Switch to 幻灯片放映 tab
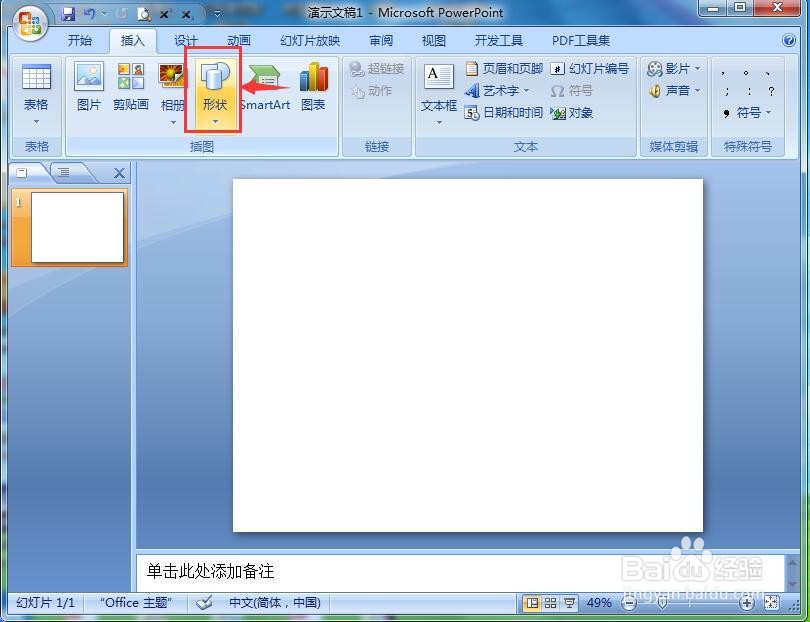Viewport: 810px width, 622px height. pos(310,40)
